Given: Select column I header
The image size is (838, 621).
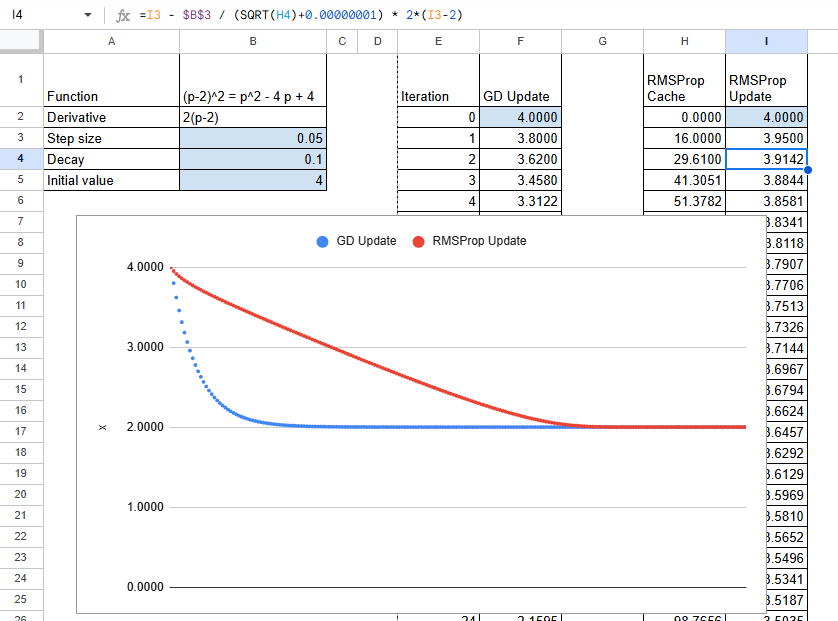Looking at the screenshot, I should coord(766,41).
